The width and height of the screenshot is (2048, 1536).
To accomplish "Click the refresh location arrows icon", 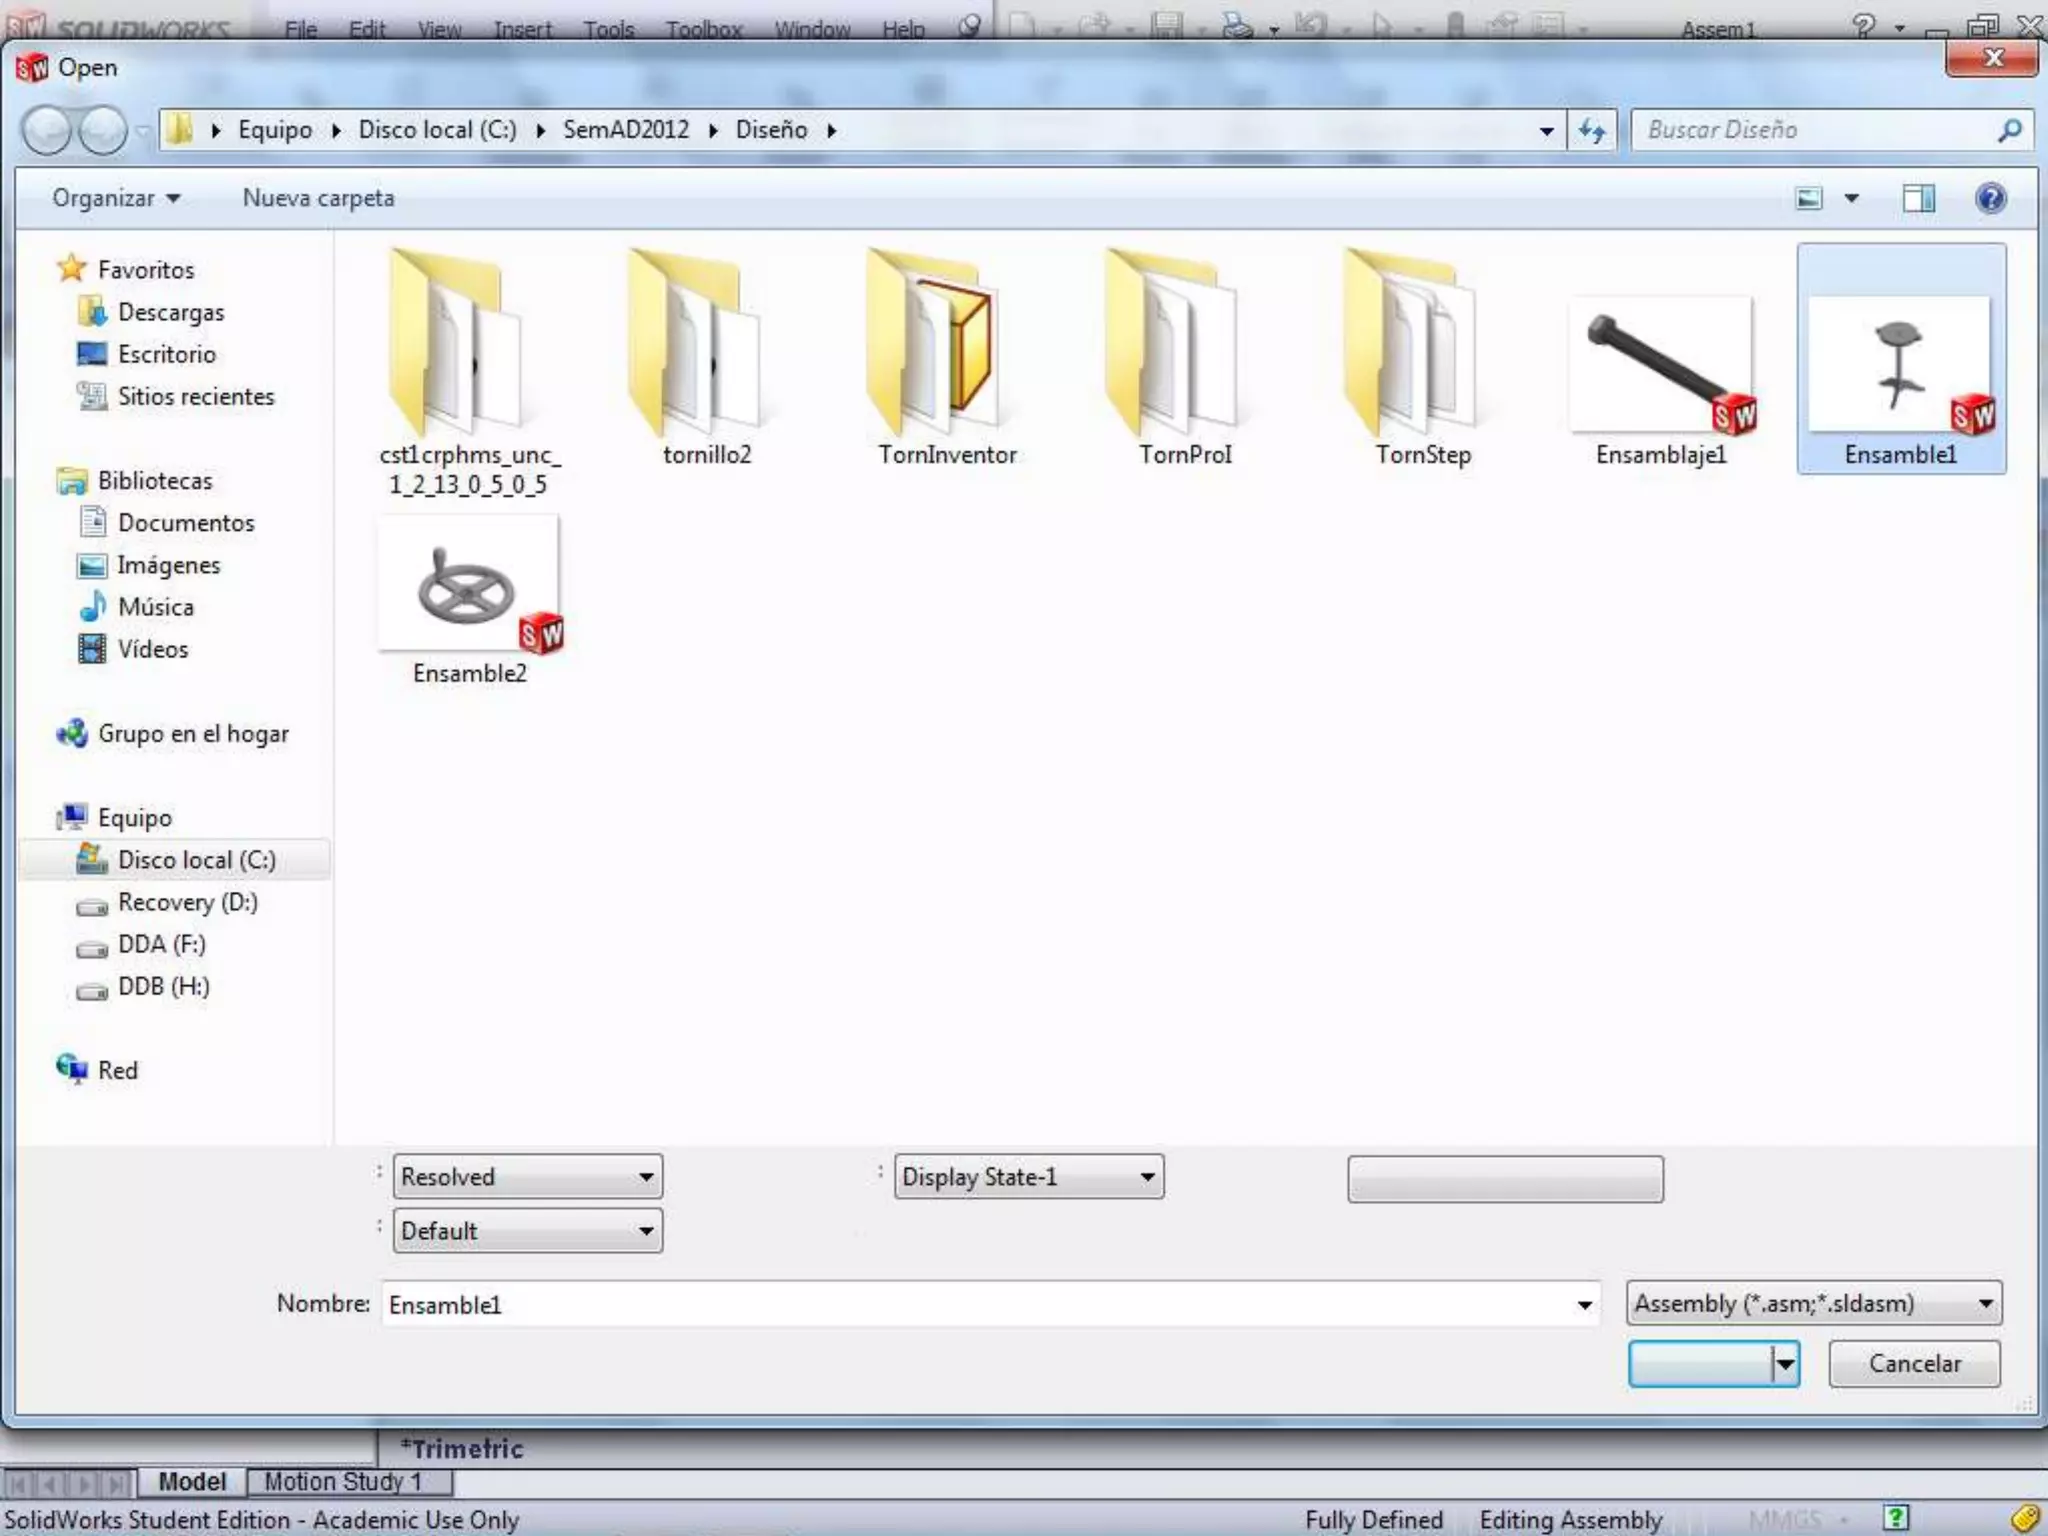I will (x=1592, y=130).
